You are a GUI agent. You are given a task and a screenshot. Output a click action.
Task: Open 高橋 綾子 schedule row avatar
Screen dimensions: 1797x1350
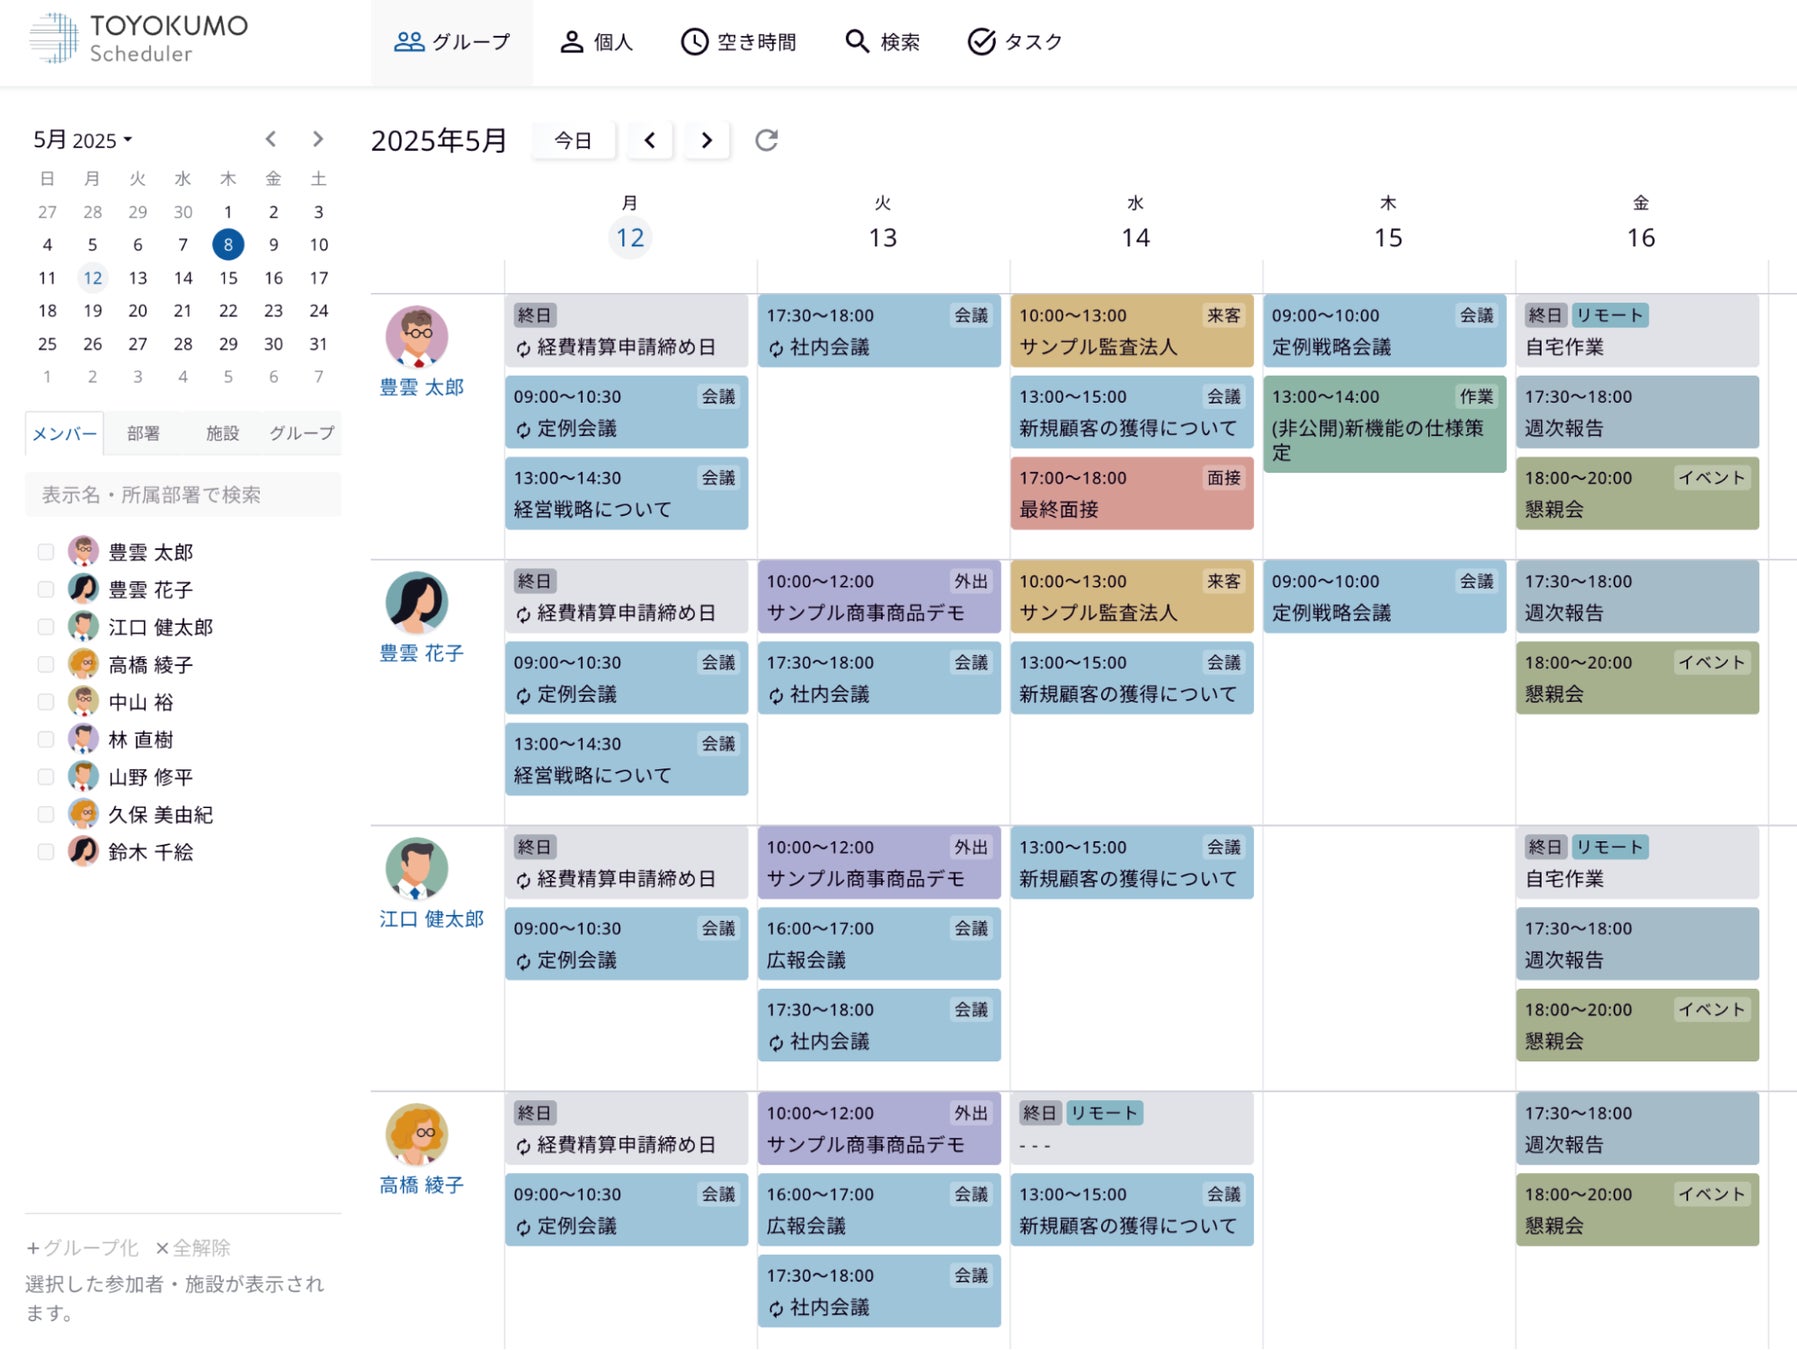click(417, 1135)
